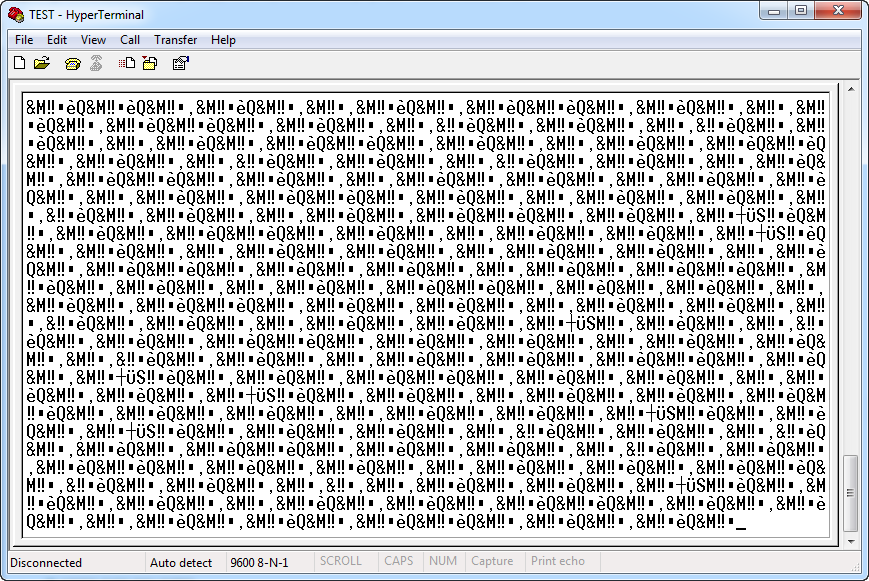Viewport: 869px width, 581px height.
Task: Click the TEST - HyperTerminal window title
Action: pos(86,15)
